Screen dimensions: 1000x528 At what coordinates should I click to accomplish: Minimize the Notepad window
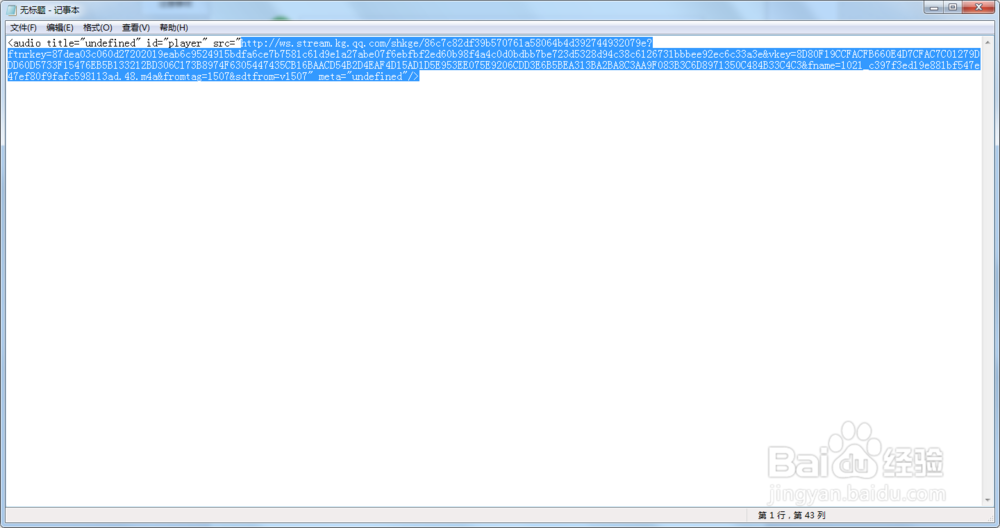934,7
